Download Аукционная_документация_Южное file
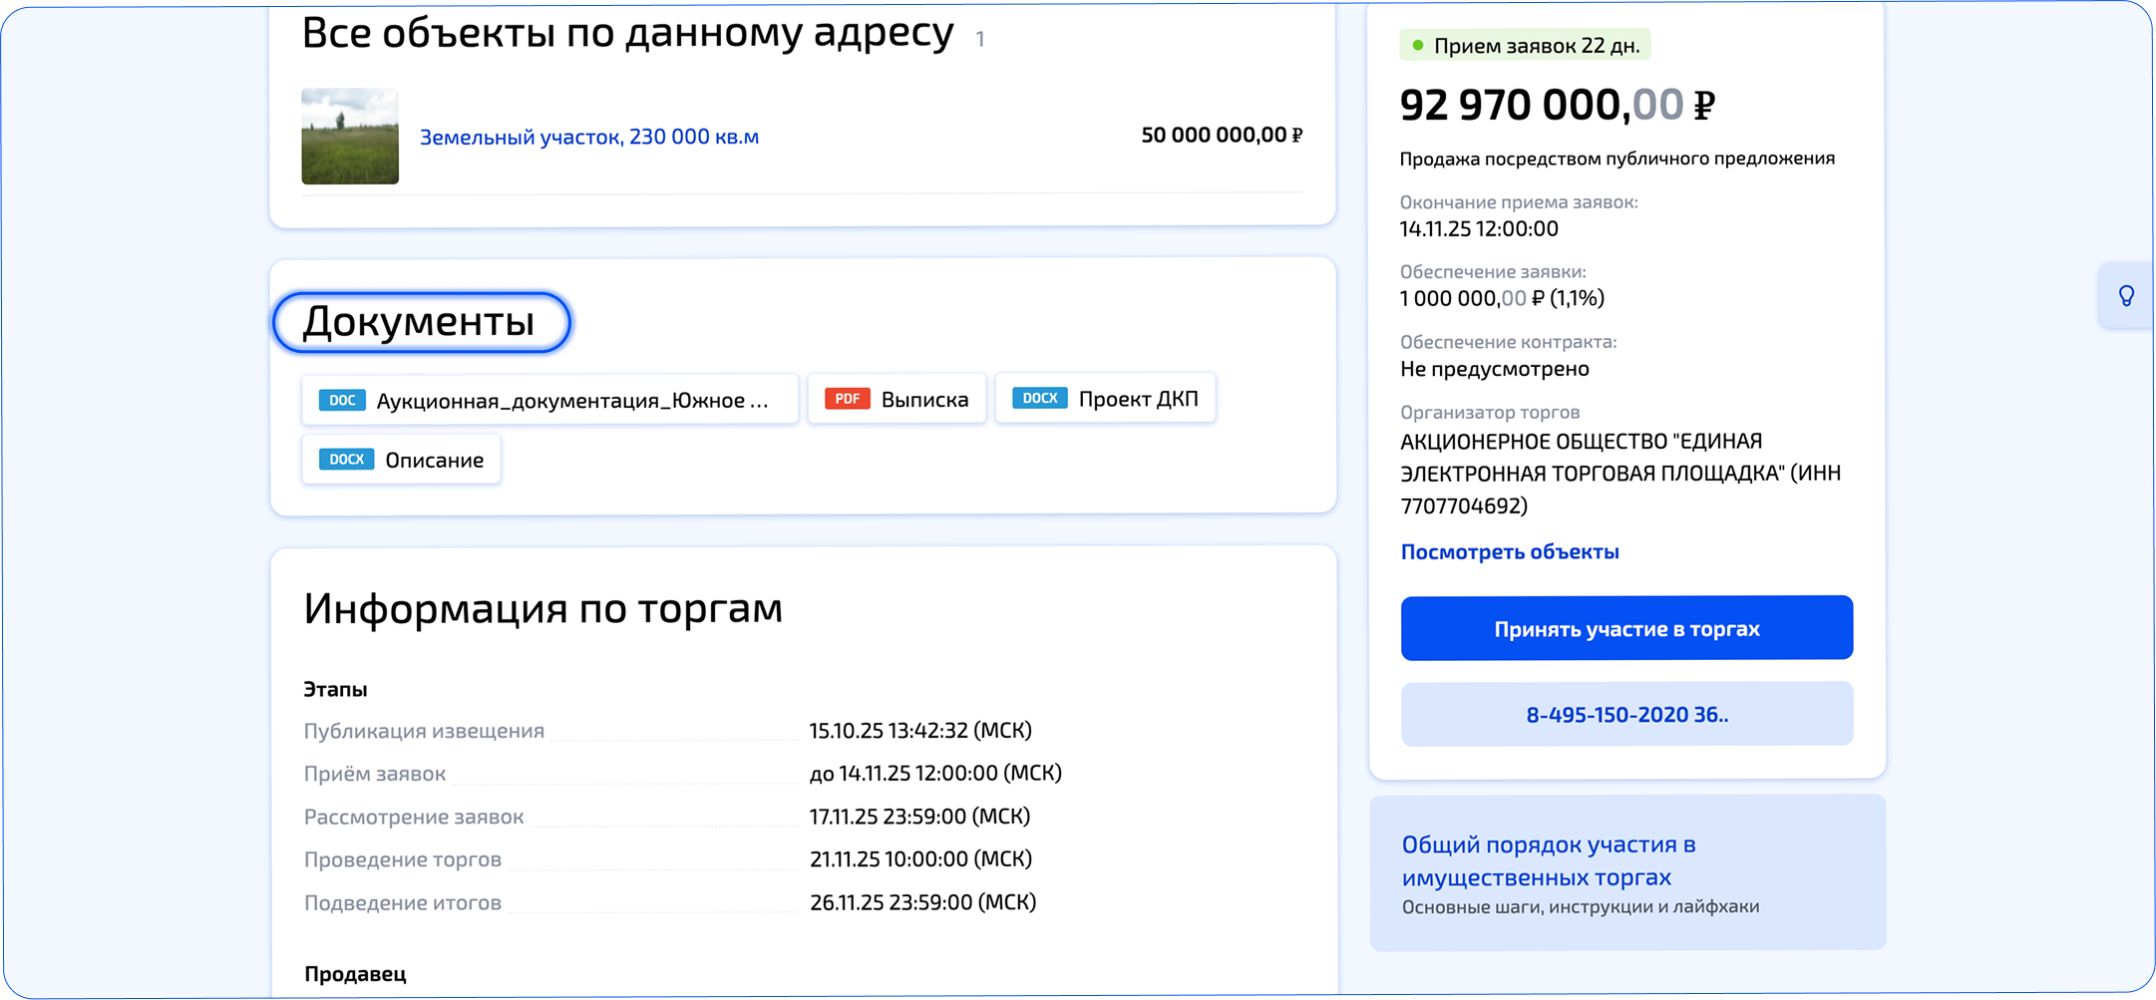2156x1000 pixels. tap(550, 400)
